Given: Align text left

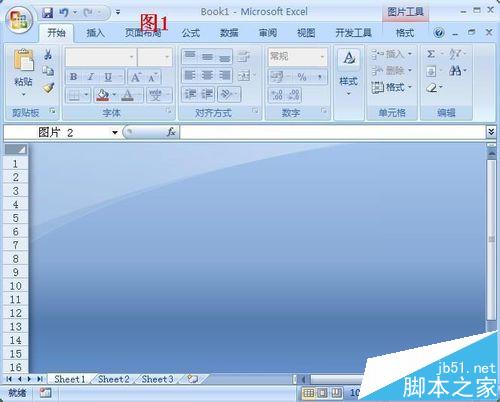Looking at the screenshot, I should pos(190,76).
